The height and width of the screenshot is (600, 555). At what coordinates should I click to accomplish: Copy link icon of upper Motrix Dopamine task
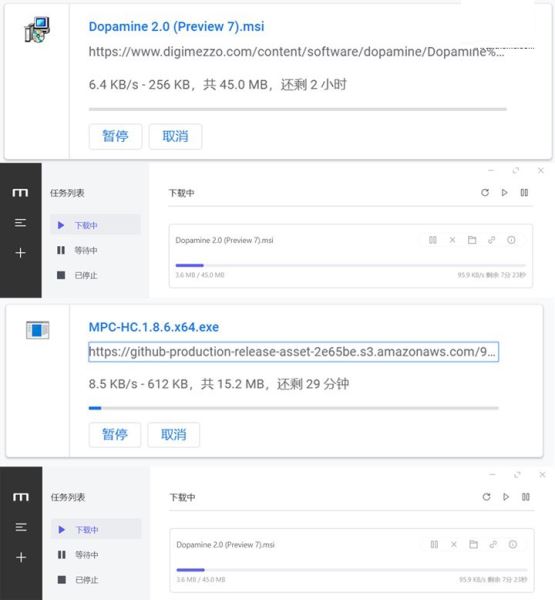click(x=491, y=240)
